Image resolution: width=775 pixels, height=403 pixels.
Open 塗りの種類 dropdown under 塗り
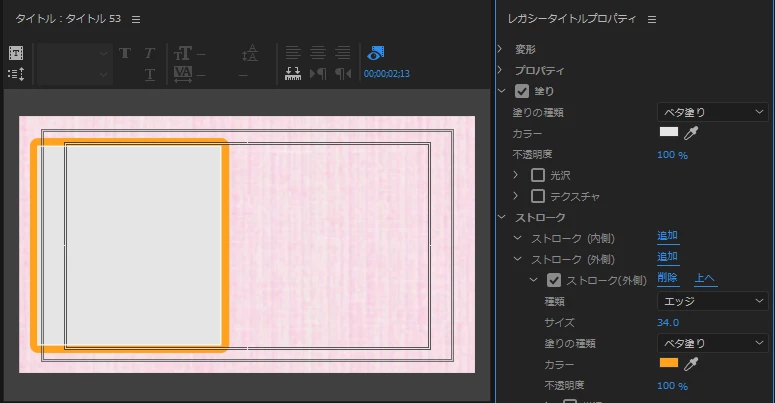tap(713, 112)
